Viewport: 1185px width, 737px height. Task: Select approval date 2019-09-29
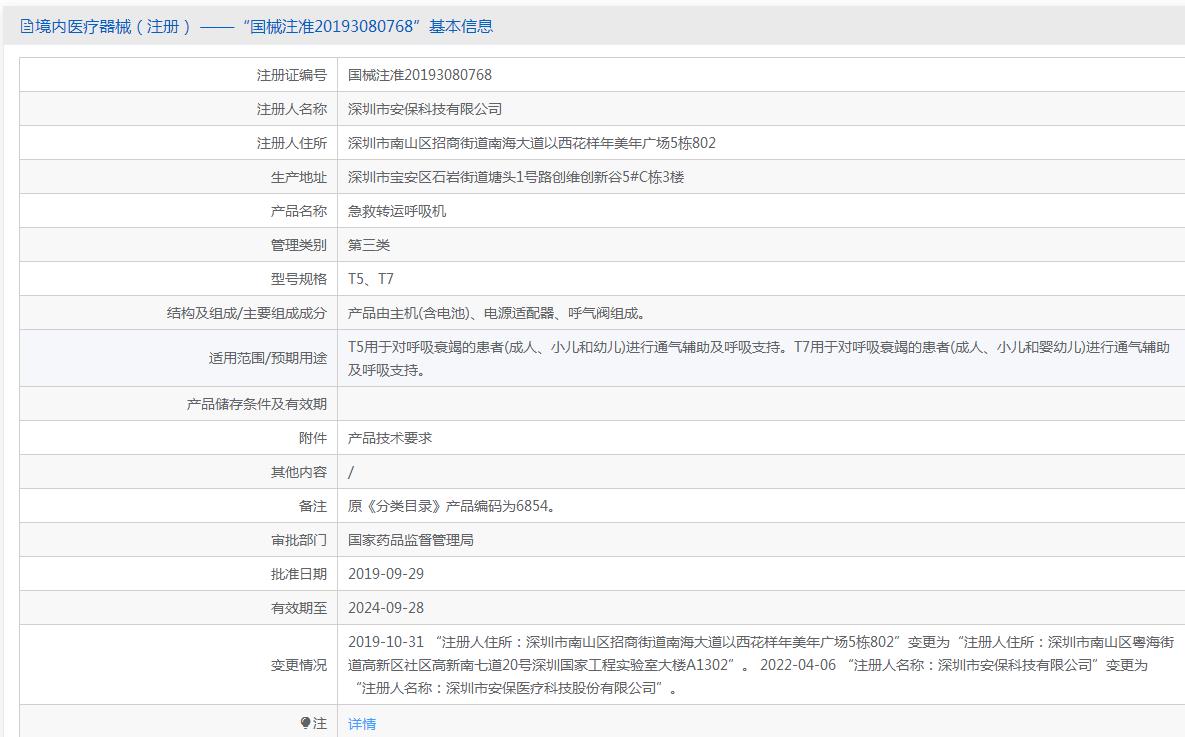click(385, 574)
